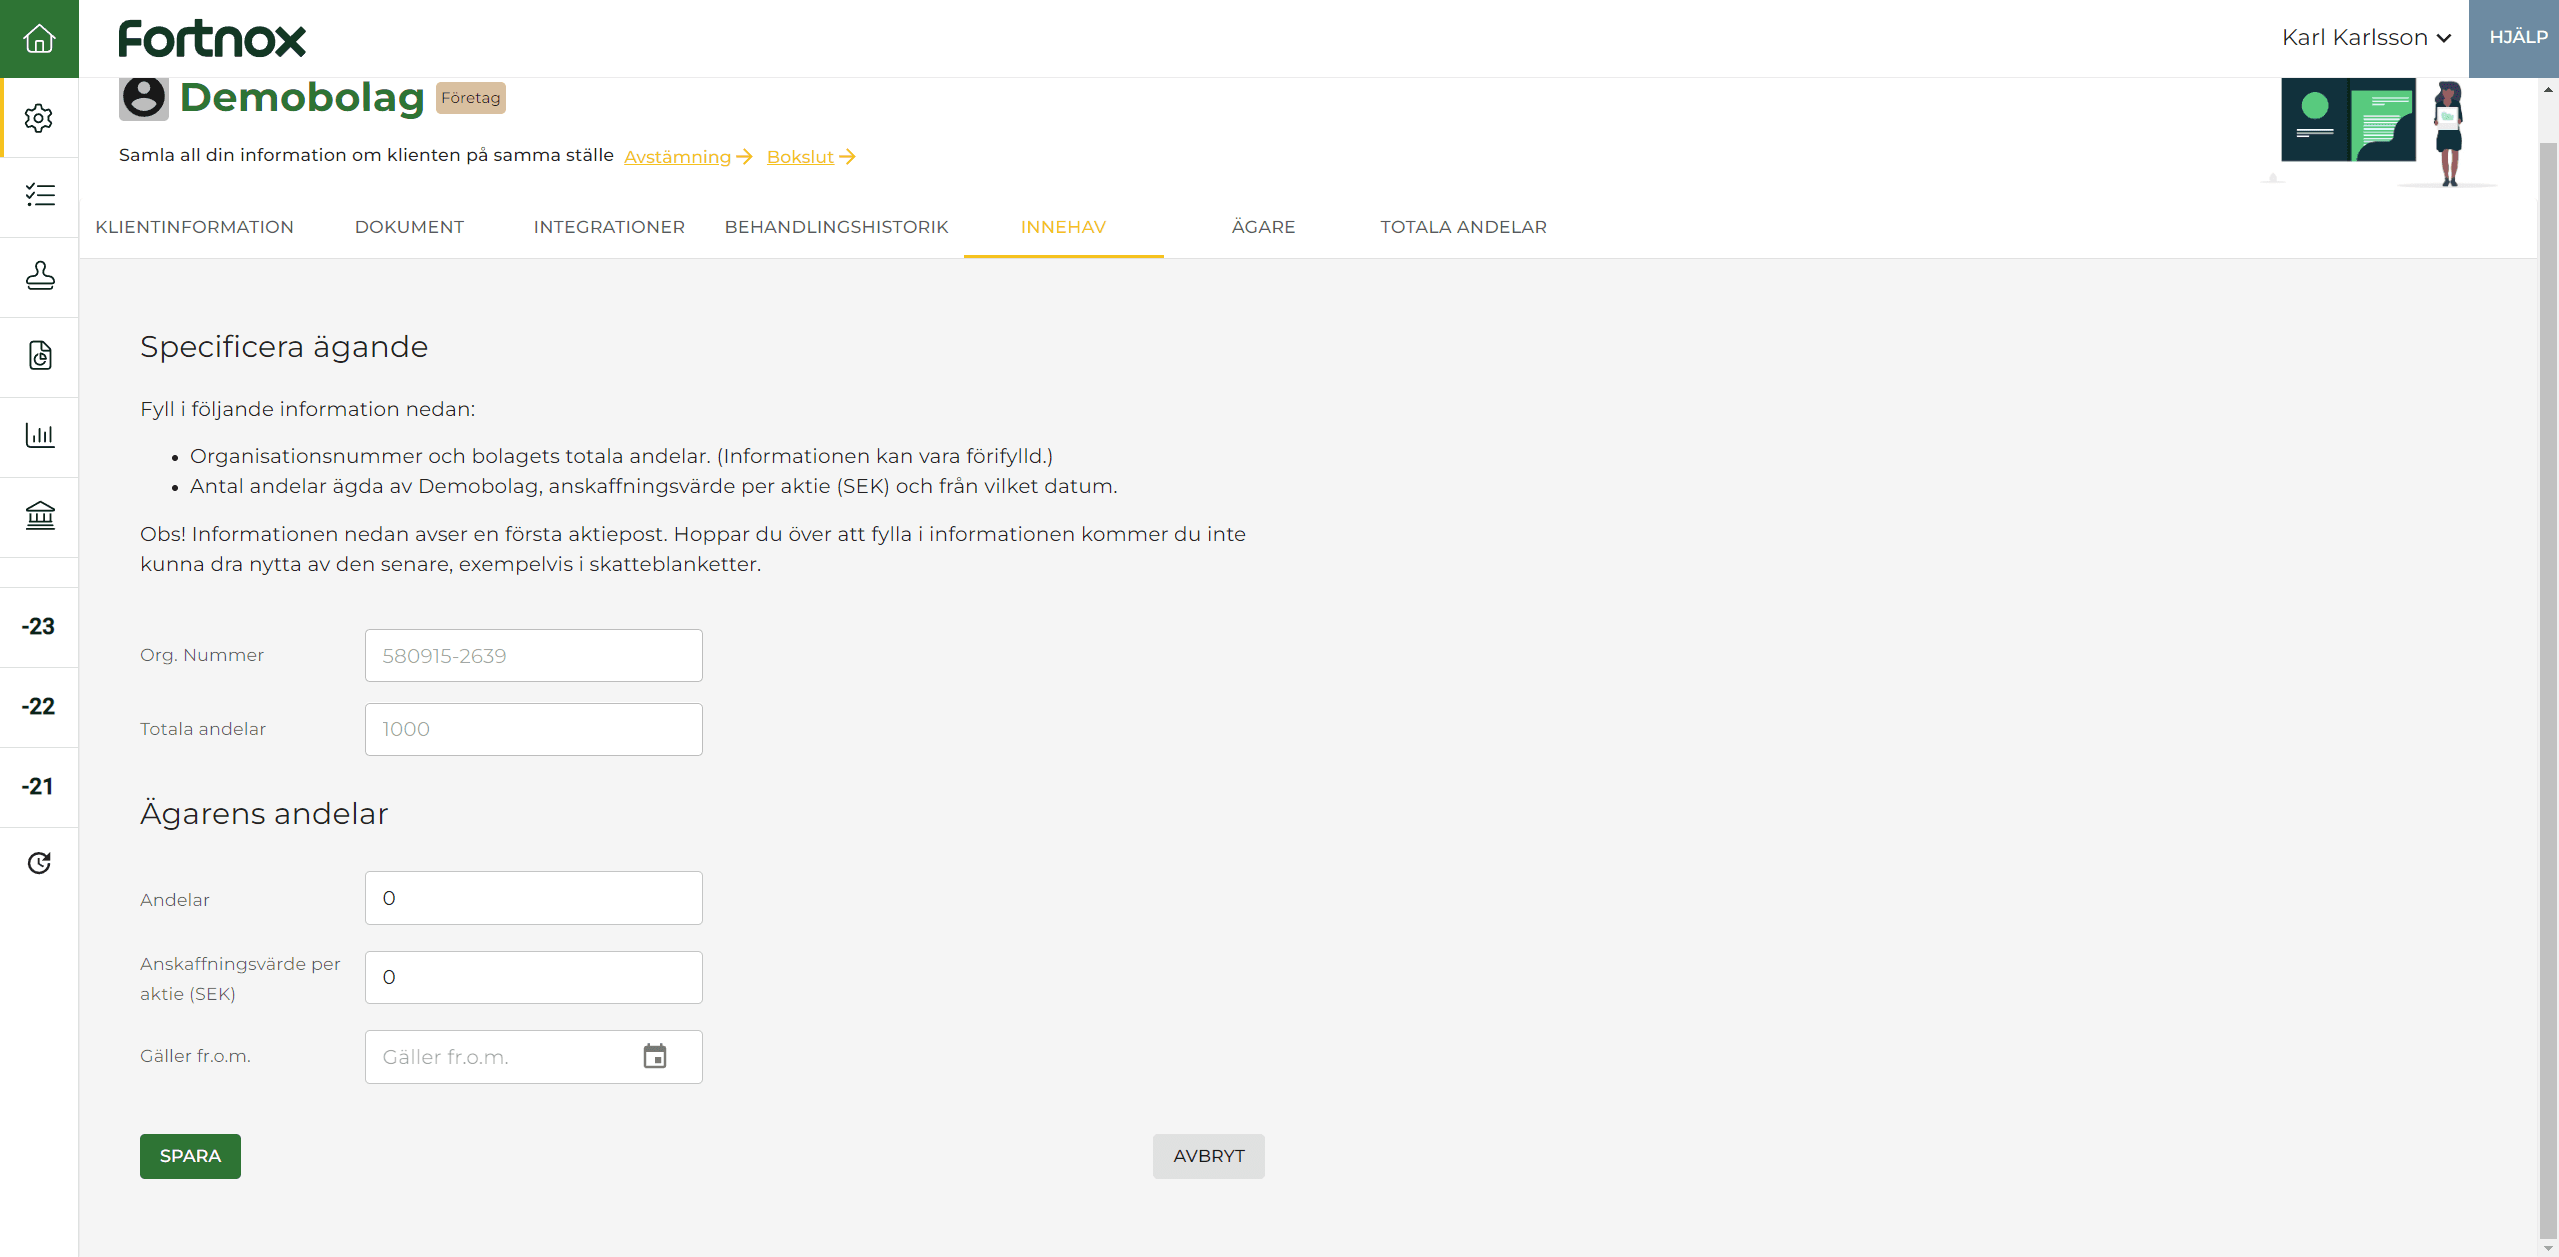Open the document report icon in sidebar
Screen dimensions: 2559x1257
click(39, 356)
